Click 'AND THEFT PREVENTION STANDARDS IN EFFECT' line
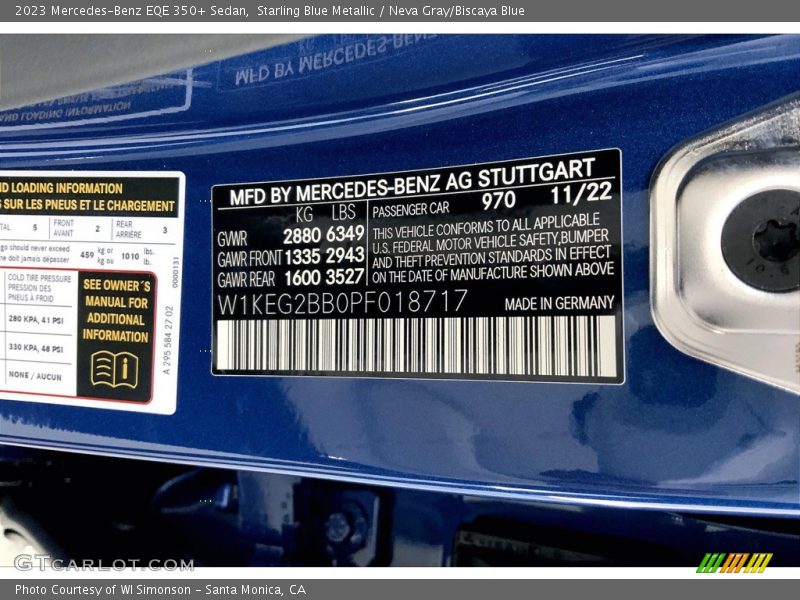800x600 pixels. pos(491,258)
